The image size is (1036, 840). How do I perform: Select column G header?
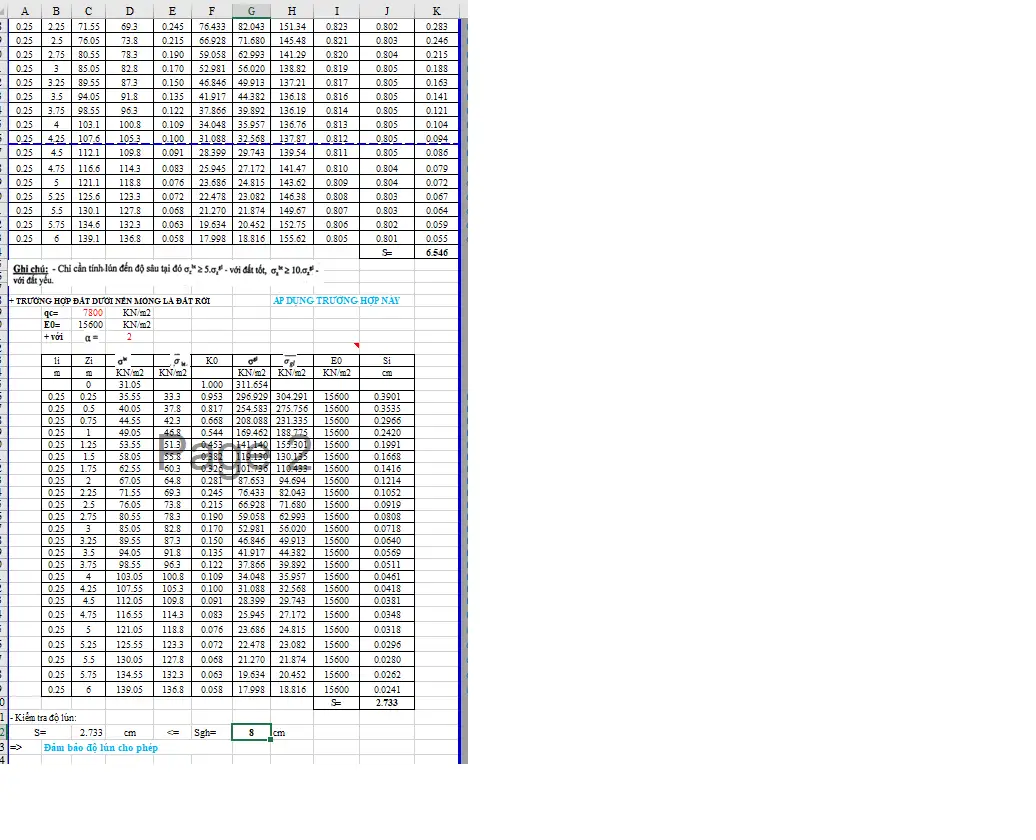(251, 10)
